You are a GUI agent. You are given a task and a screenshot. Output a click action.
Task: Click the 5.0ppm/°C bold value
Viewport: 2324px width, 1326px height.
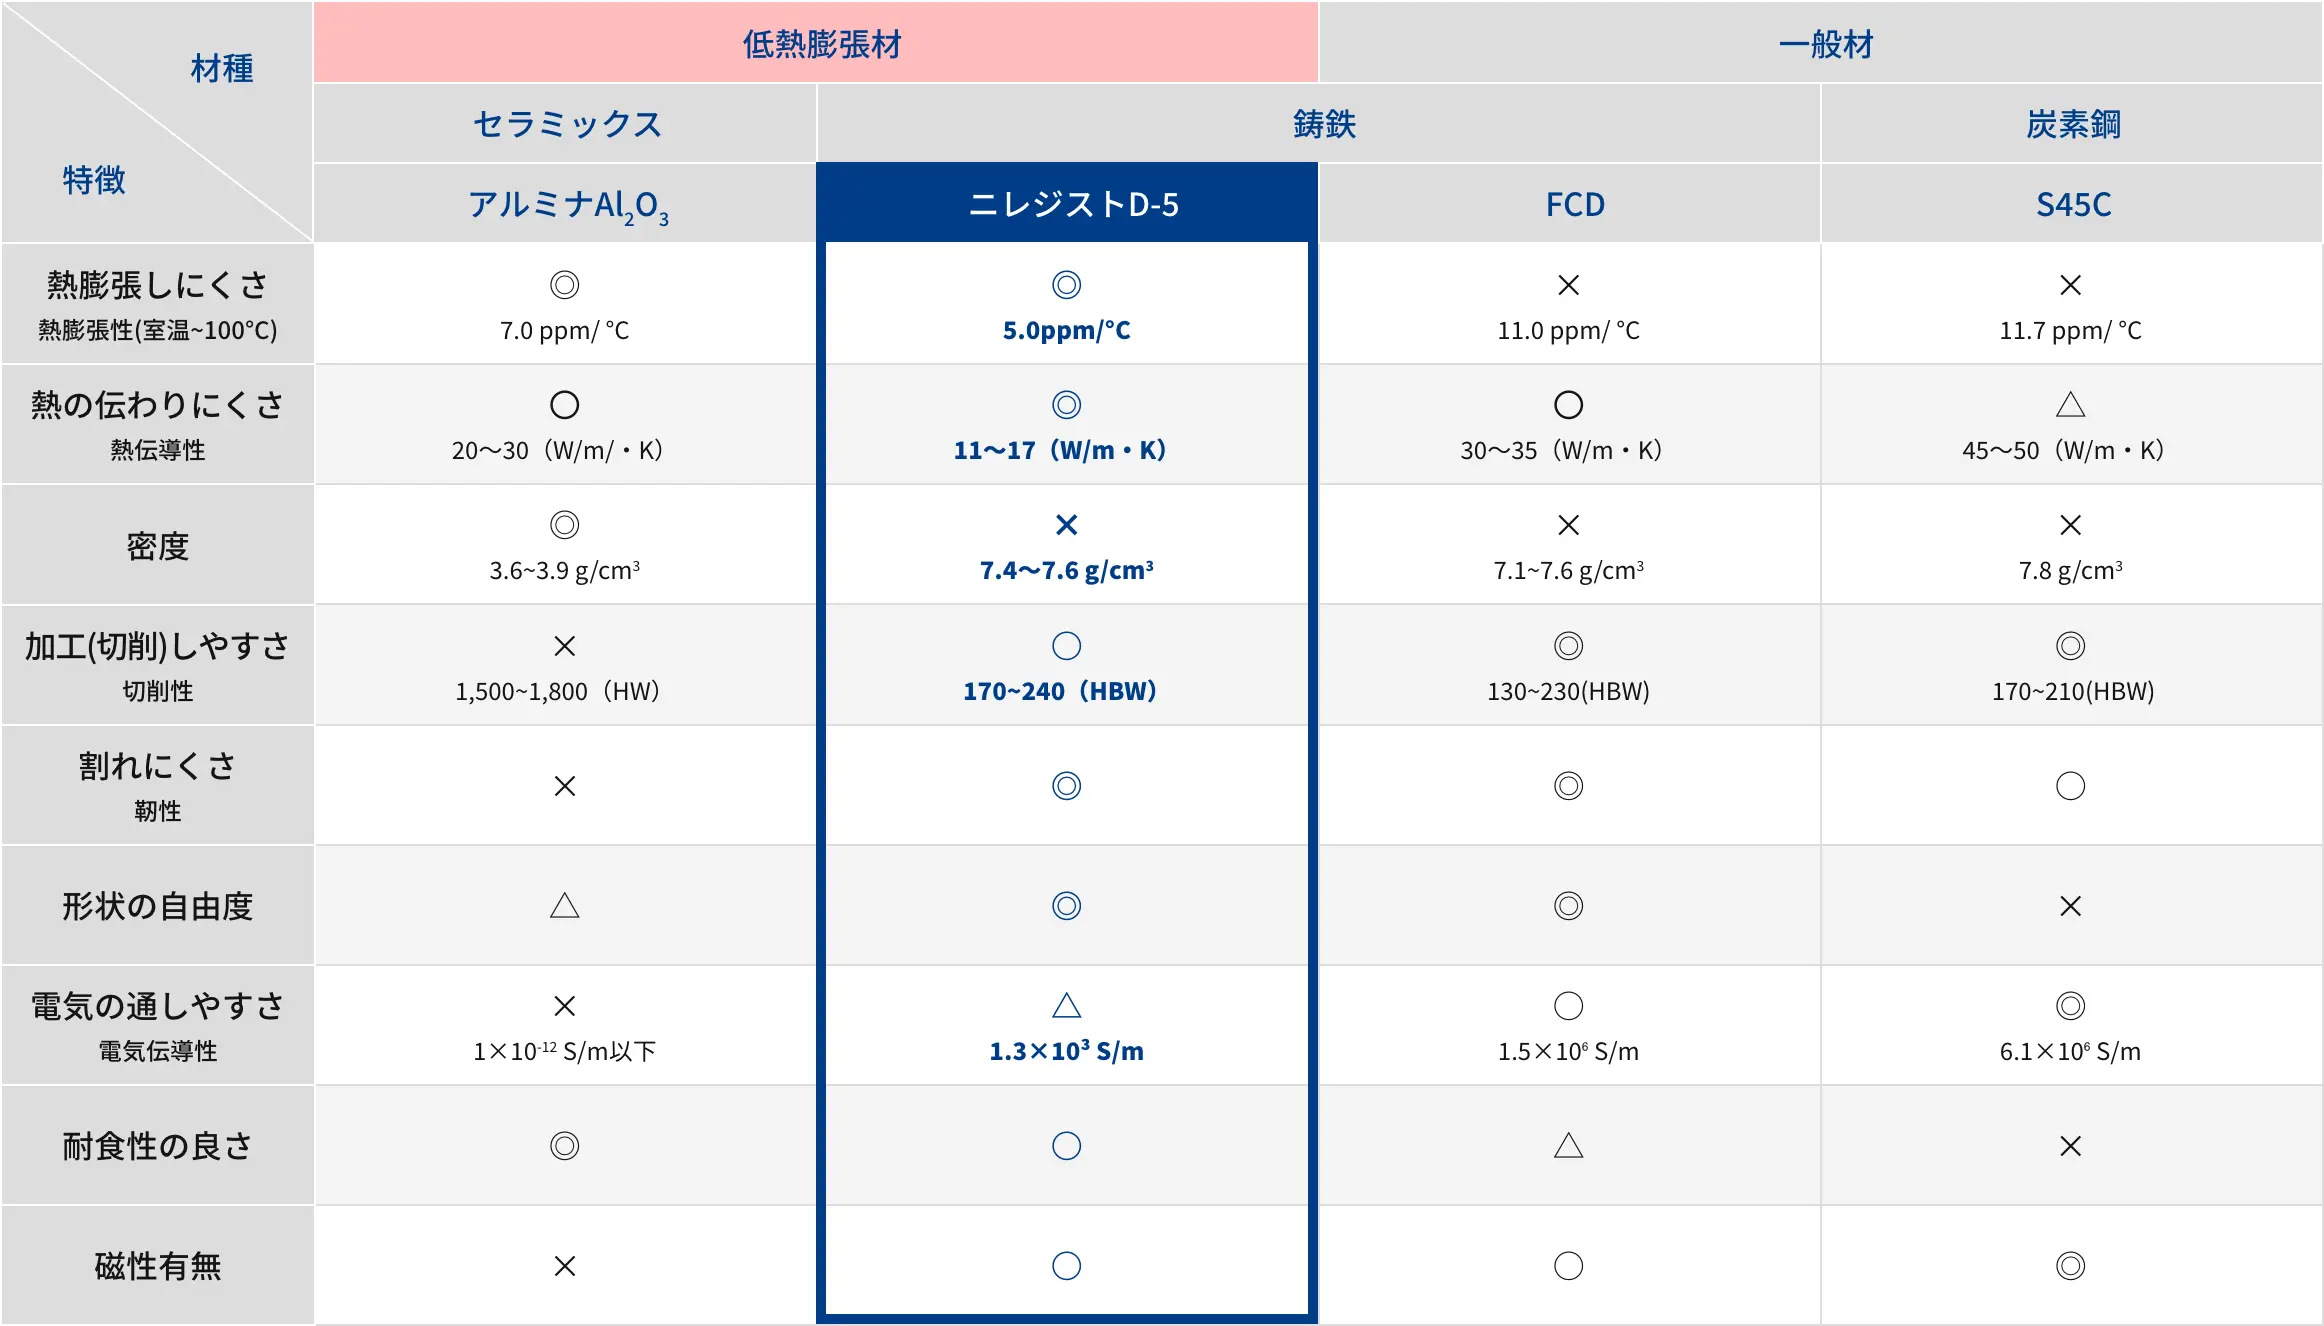[1066, 331]
